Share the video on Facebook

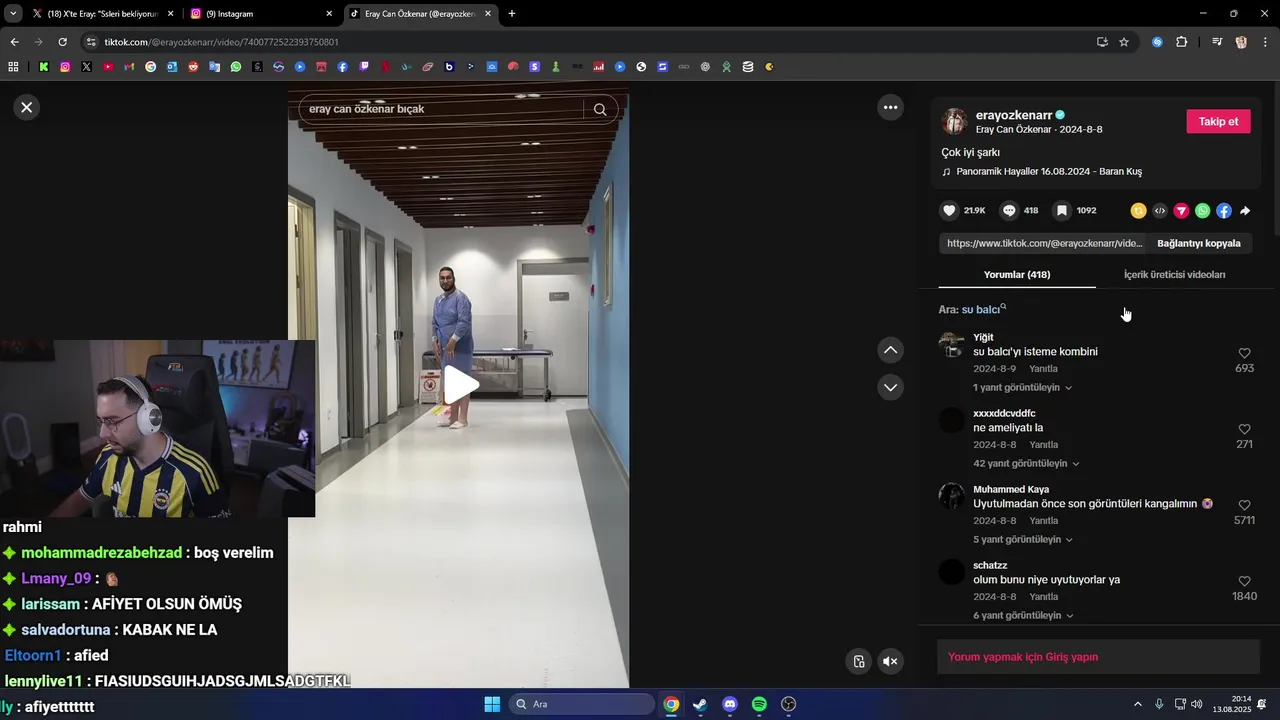tap(1224, 211)
